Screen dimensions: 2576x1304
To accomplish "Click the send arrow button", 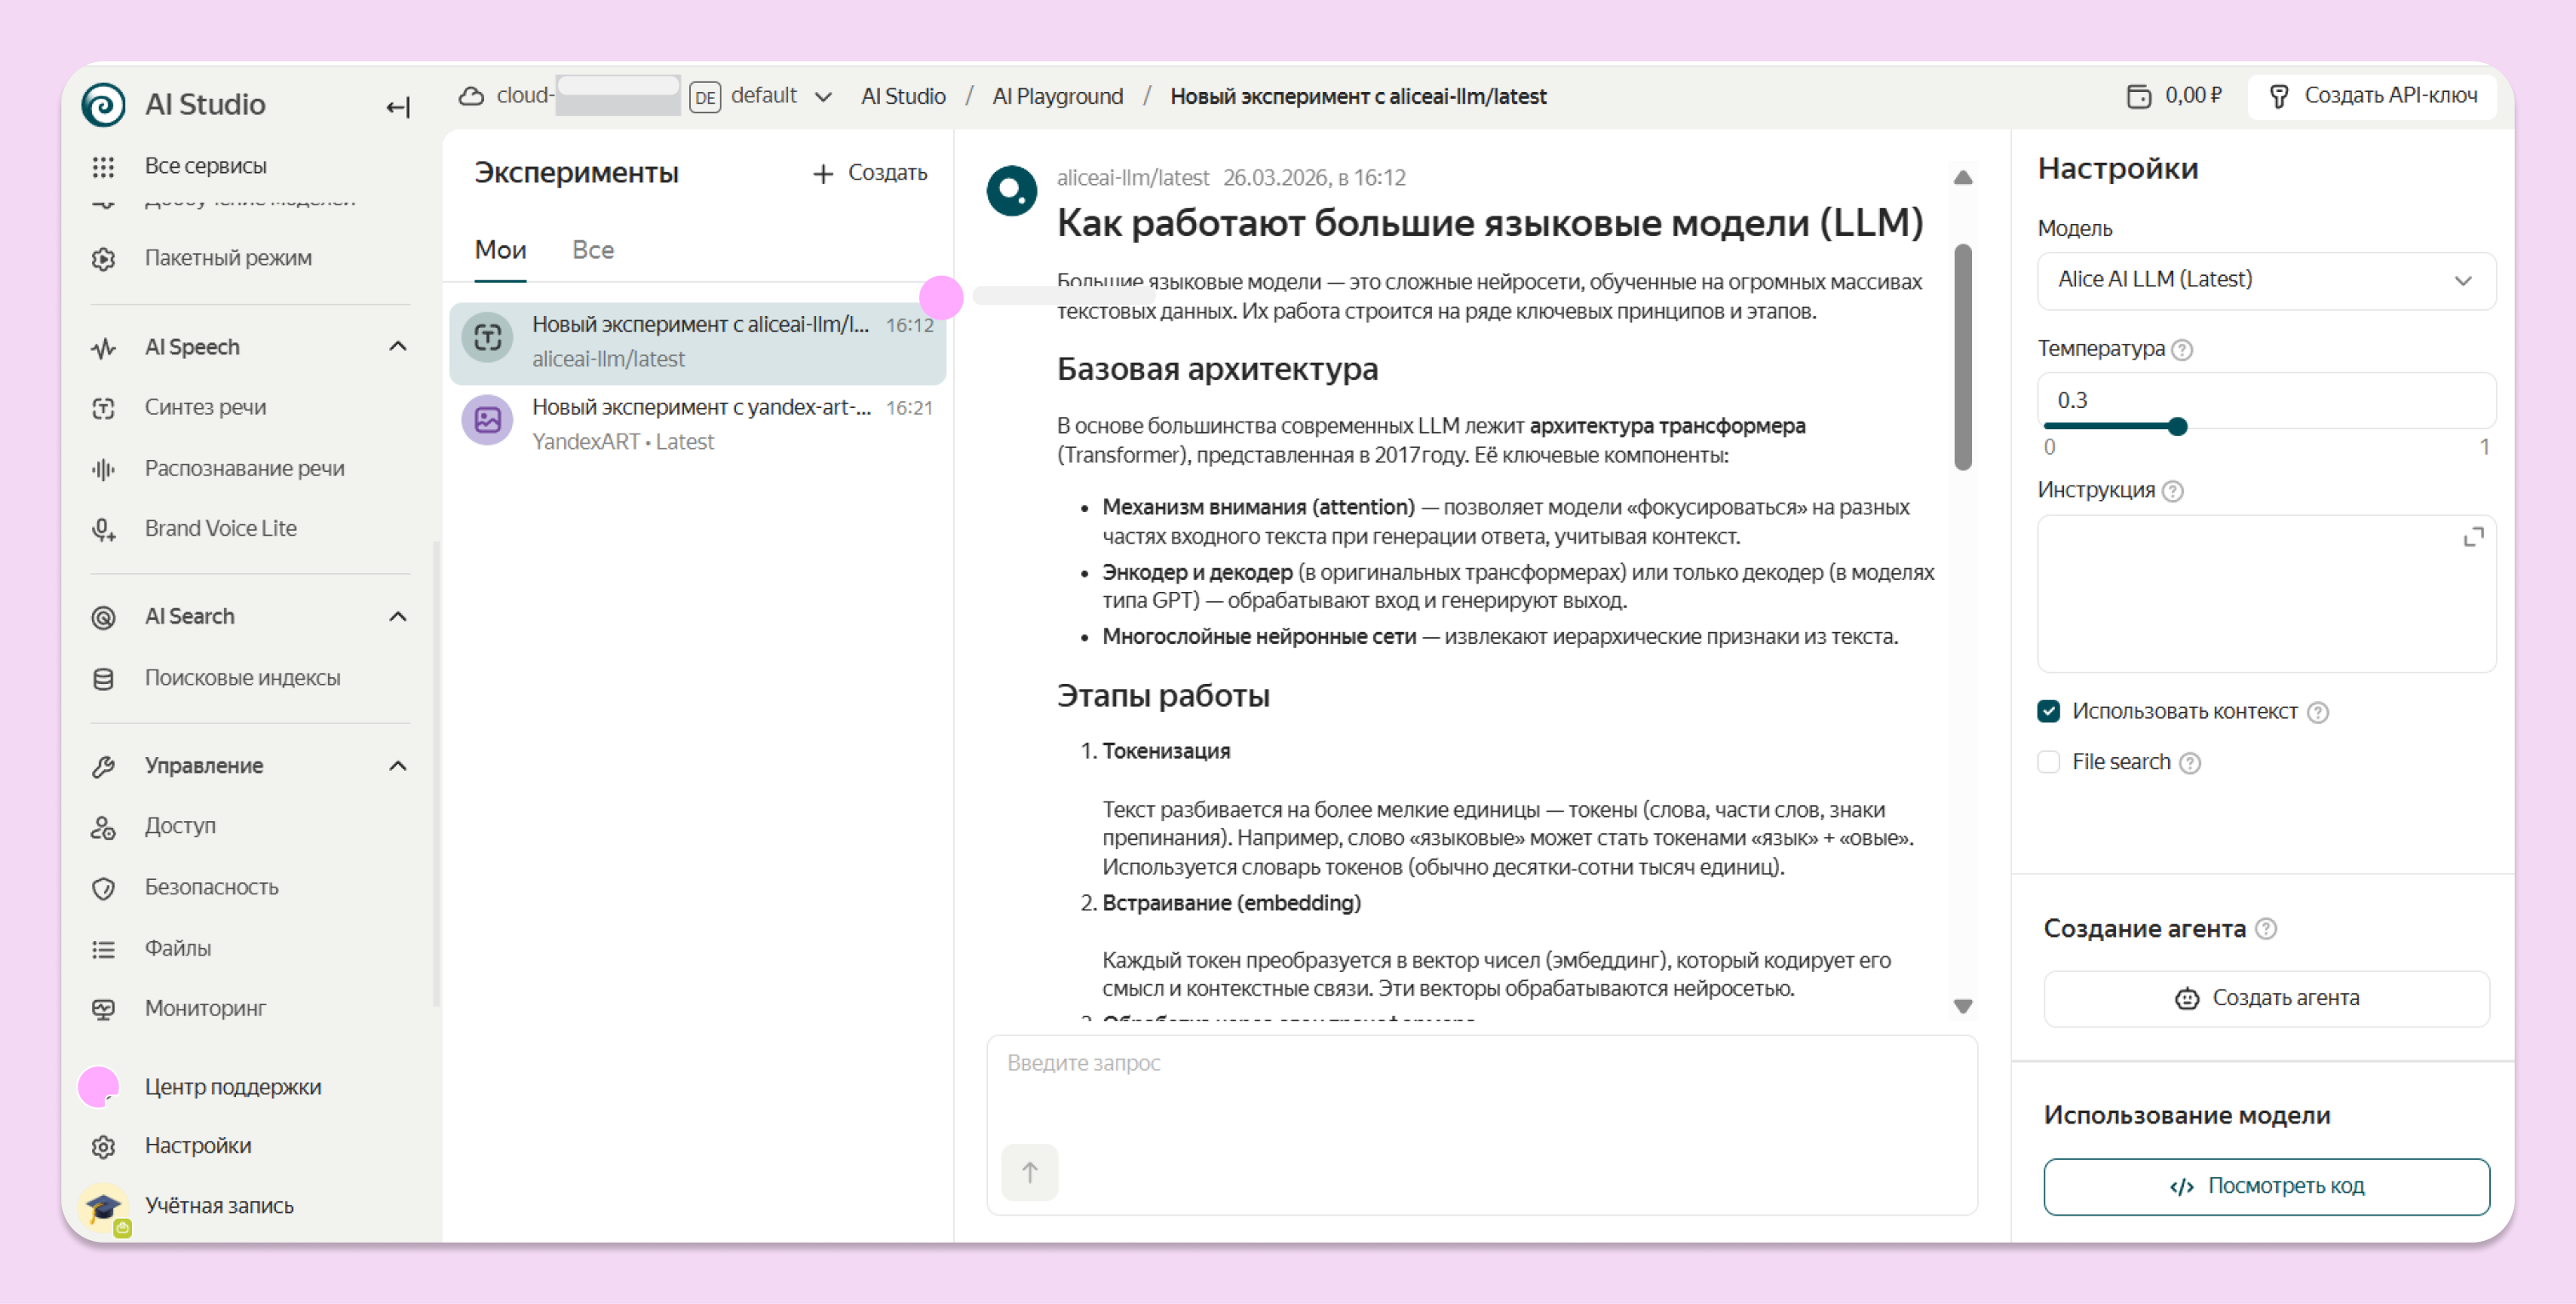I will [x=1029, y=1171].
